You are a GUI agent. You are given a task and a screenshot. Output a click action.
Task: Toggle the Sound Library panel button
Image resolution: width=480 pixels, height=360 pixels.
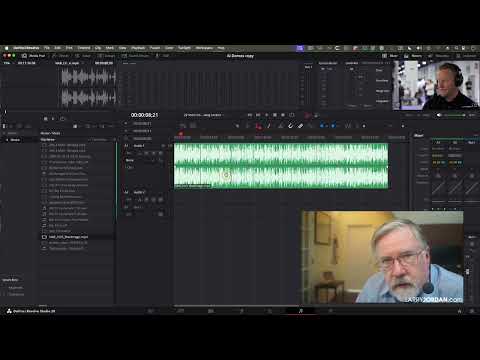click(136, 56)
